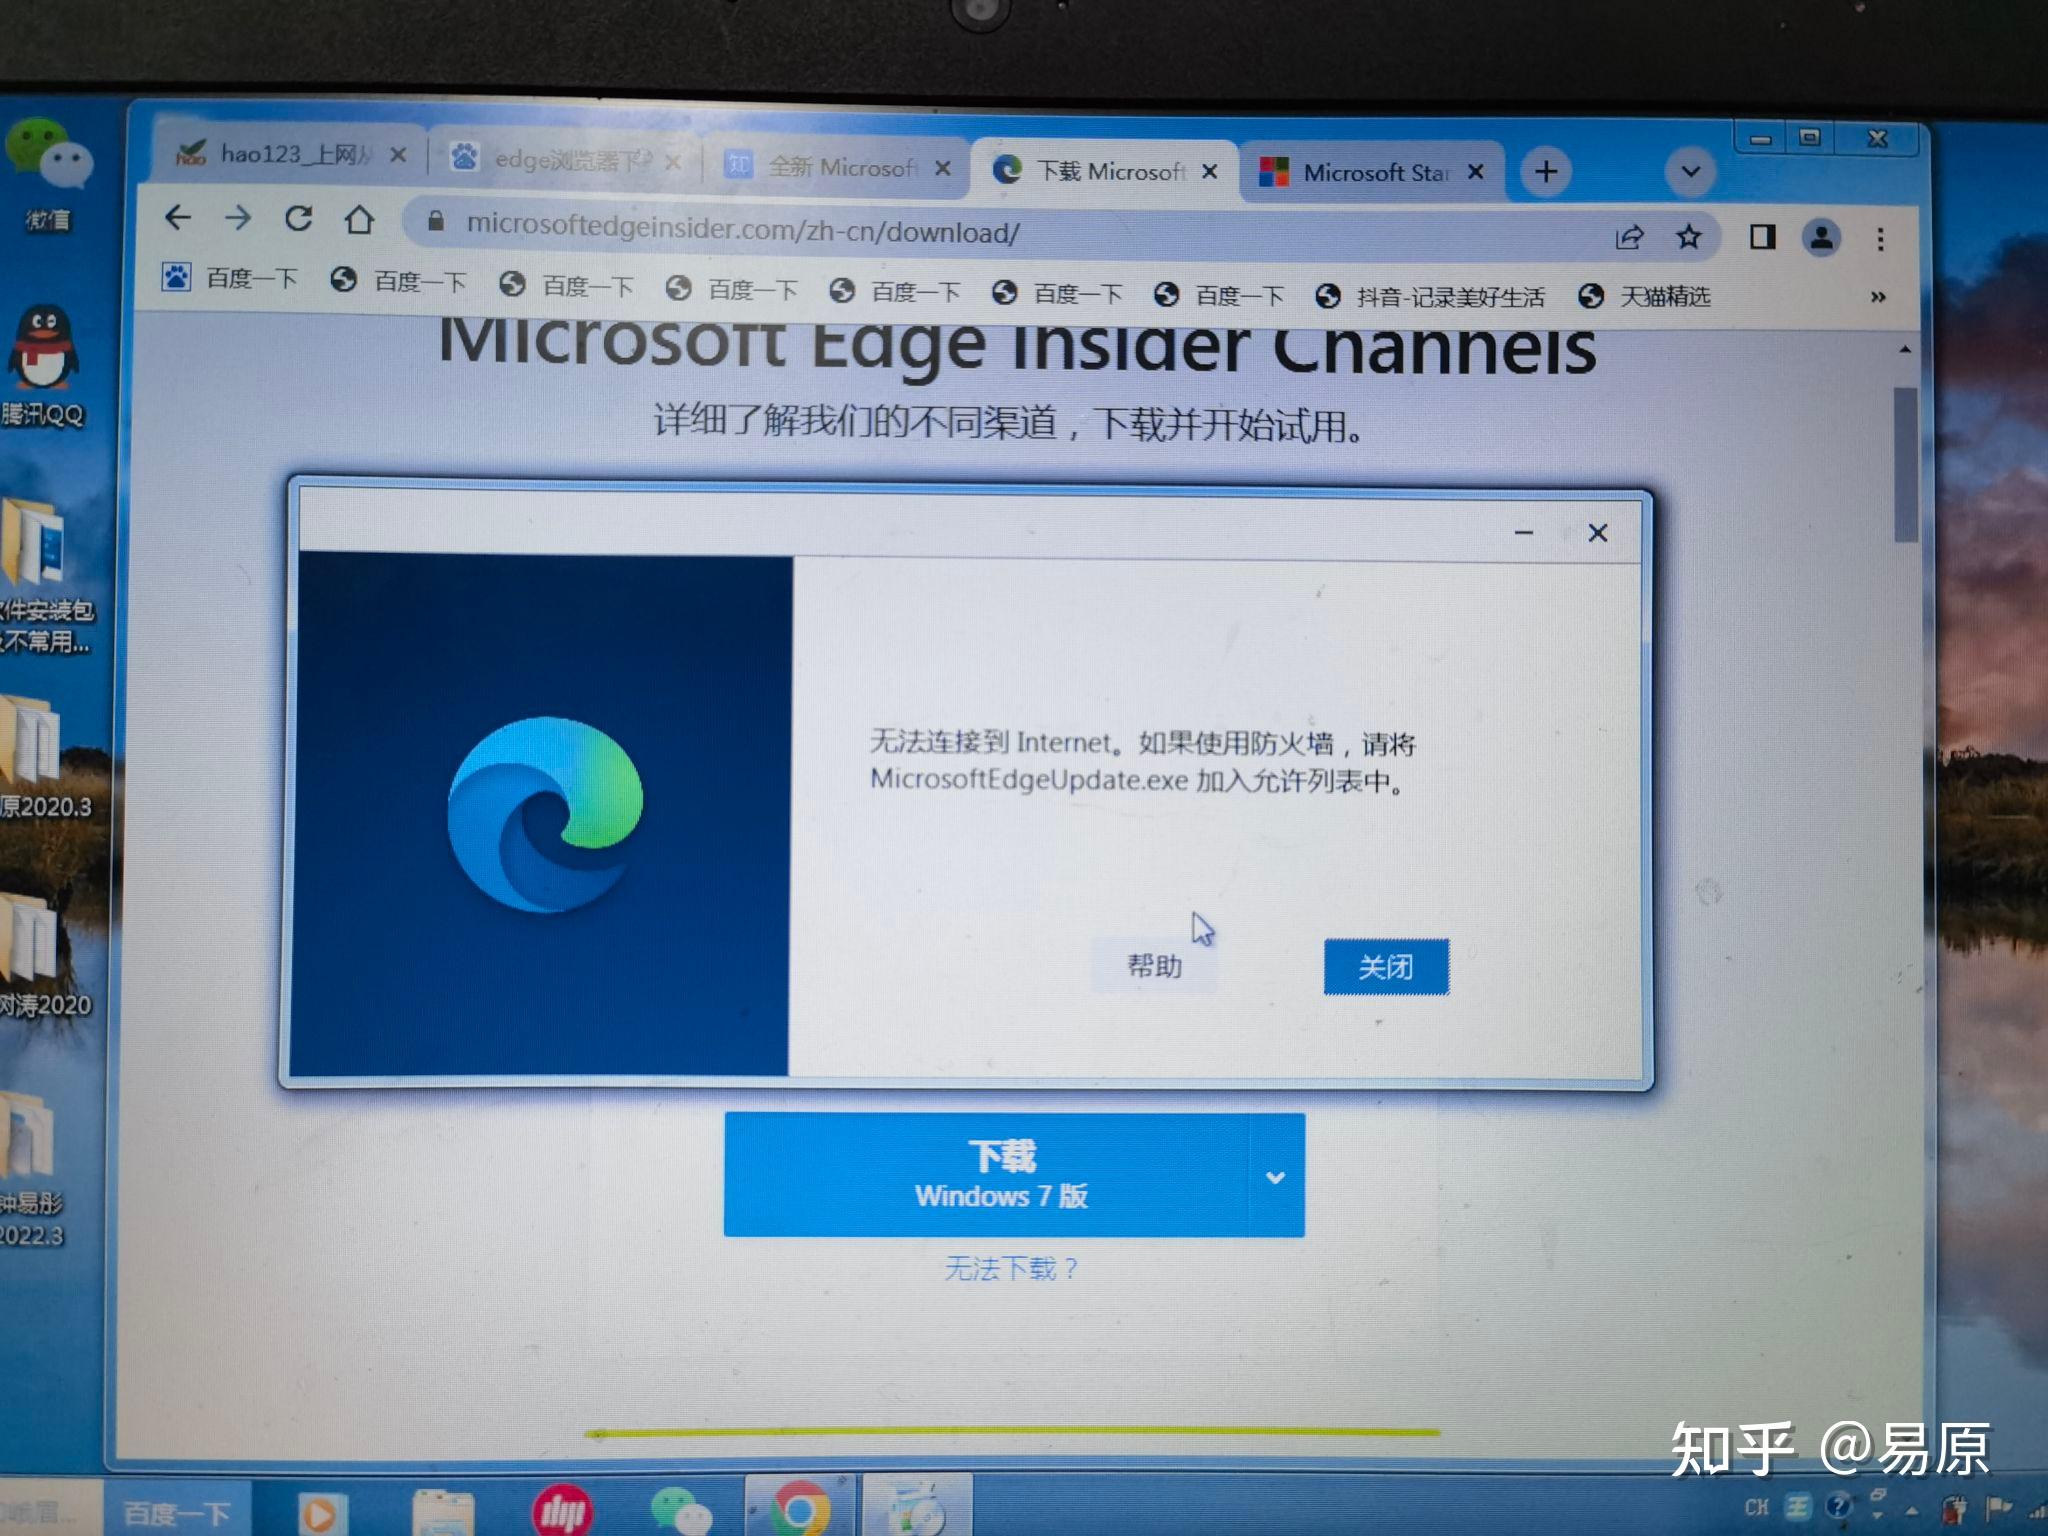This screenshot has width=2048, height=1536.
Task: Click the 百度一下 taskbar item
Action: pyautogui.click(x=176, y=1513)
